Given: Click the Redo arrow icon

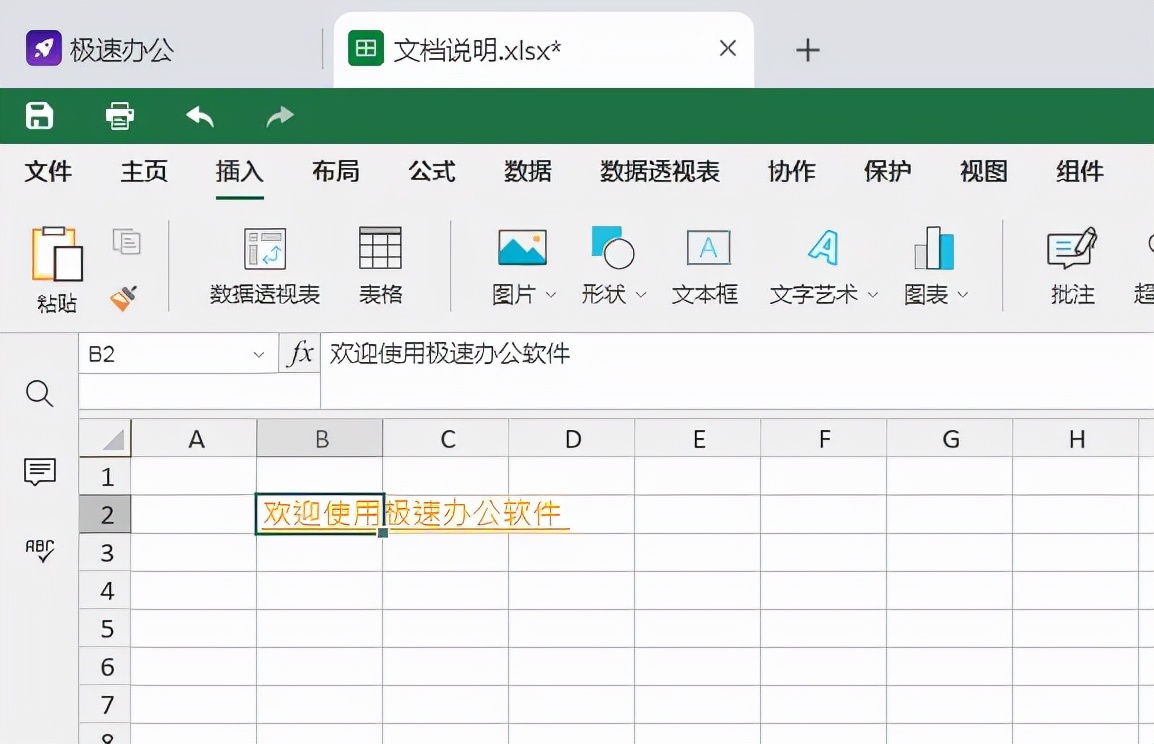Looking at the screenshot, I should (x=279, y=116).
